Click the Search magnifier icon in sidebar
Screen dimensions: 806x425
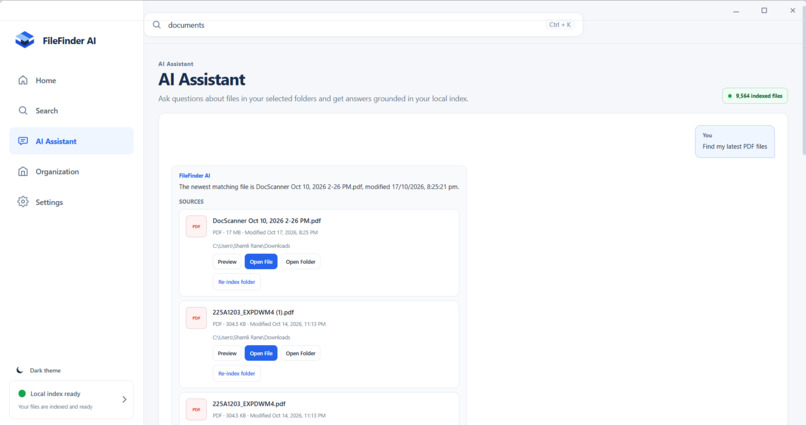coord(23,110)
